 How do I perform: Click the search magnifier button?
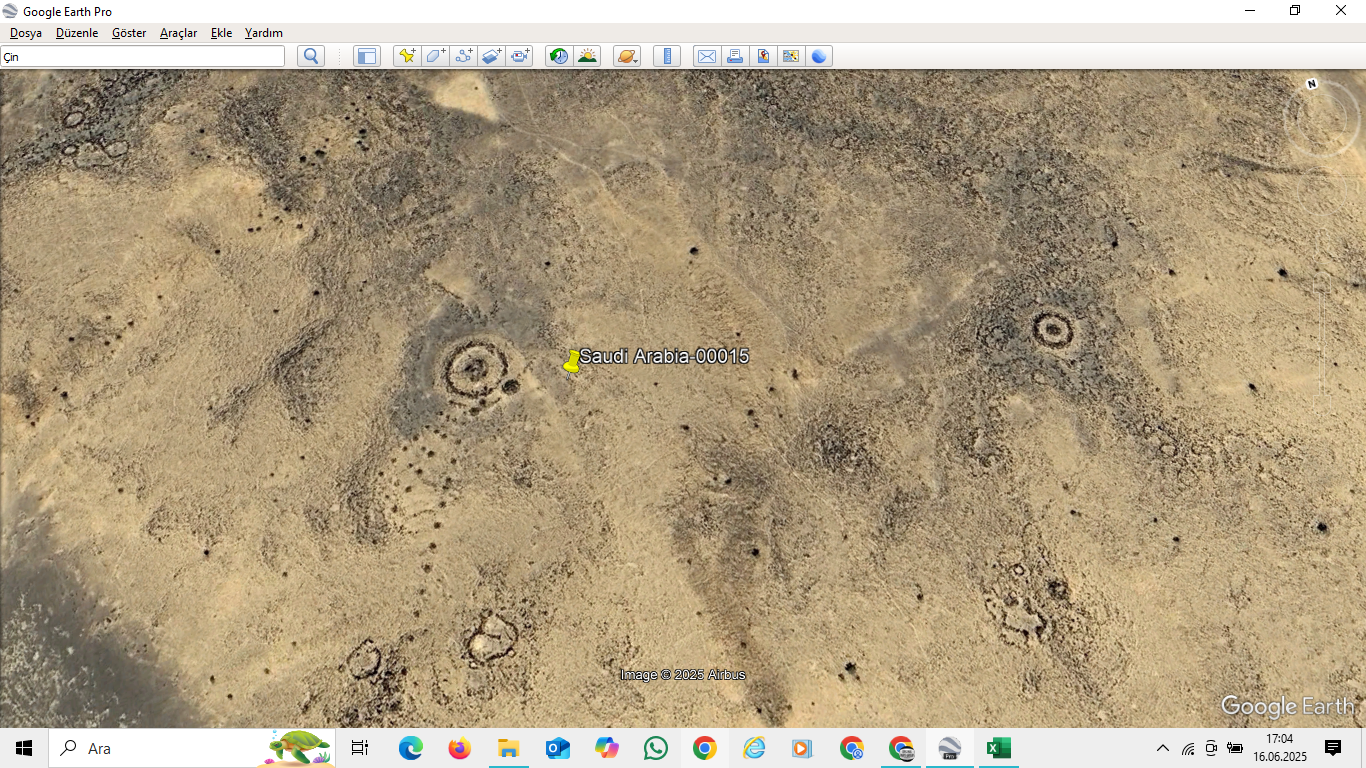coord(311,56)
